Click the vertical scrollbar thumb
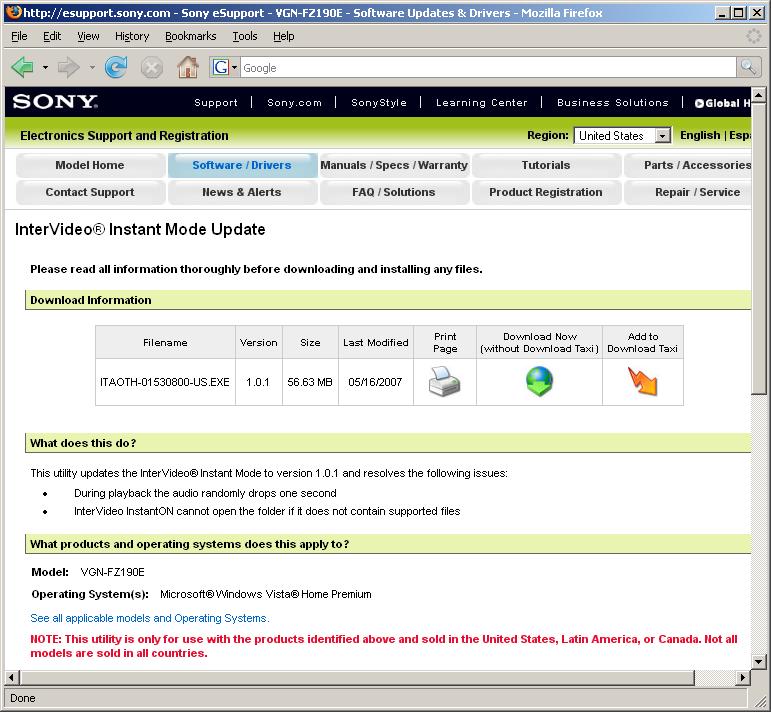The image size is (771, 712). tap(758, 248)
